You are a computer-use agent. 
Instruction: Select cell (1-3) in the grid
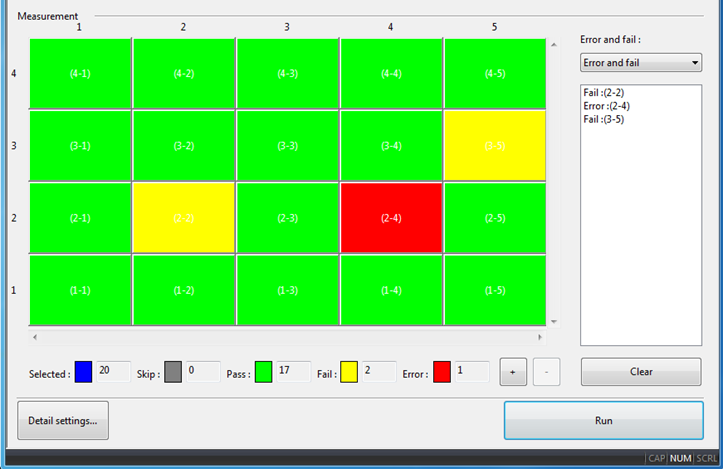point(287,290)
